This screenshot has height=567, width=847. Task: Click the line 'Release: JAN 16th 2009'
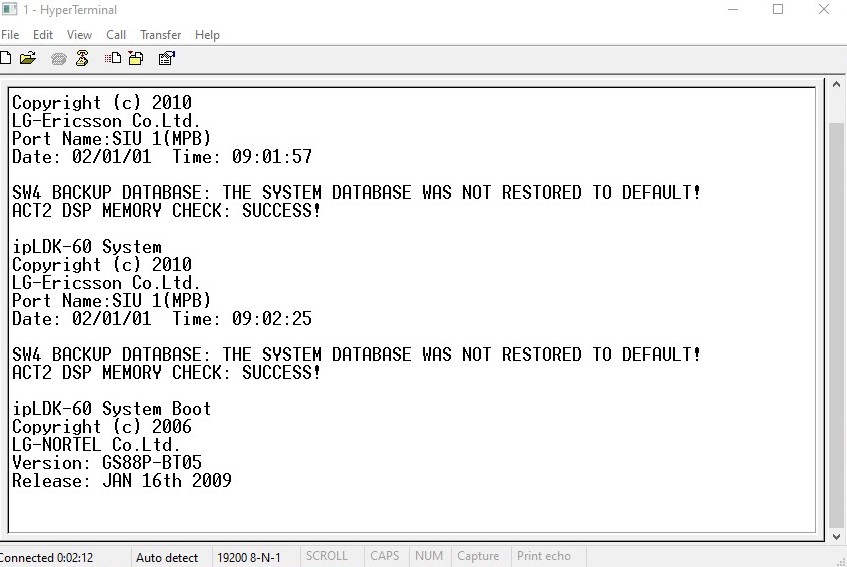tap(122, 481)
